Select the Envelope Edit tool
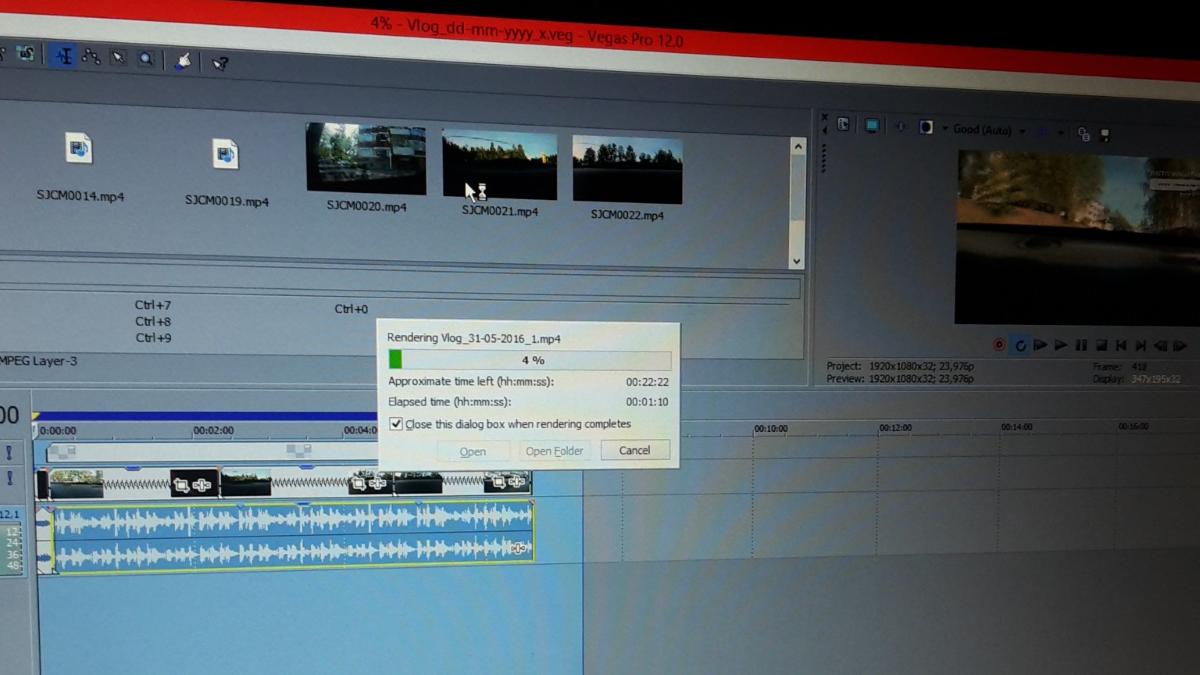This screenshot has height=675, width=1200. pyautogui.click(x=91, y=57)
